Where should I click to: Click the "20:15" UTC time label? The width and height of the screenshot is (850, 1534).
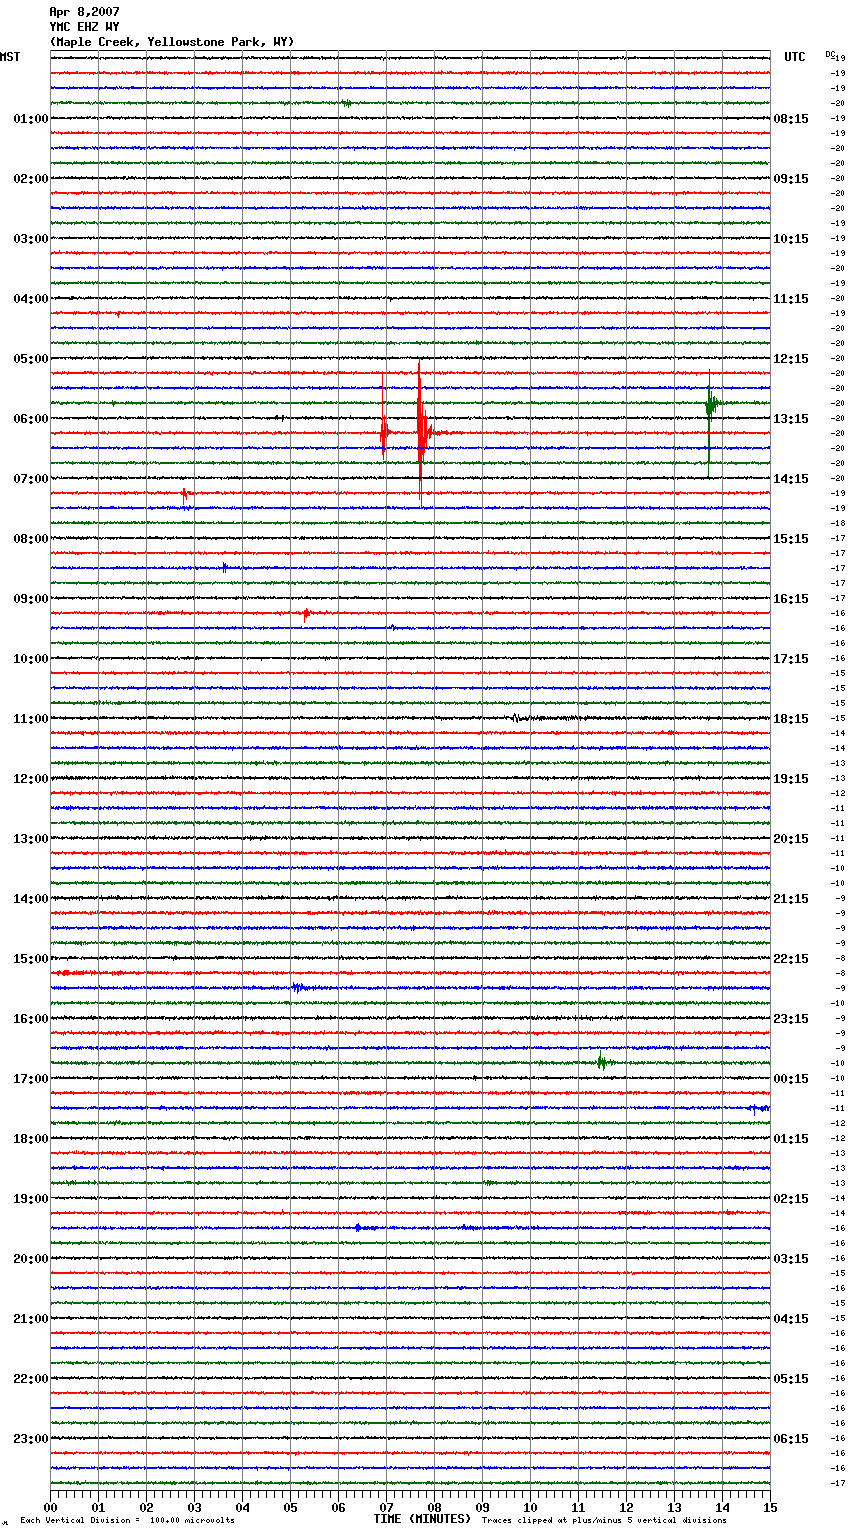tap(791, 839)
